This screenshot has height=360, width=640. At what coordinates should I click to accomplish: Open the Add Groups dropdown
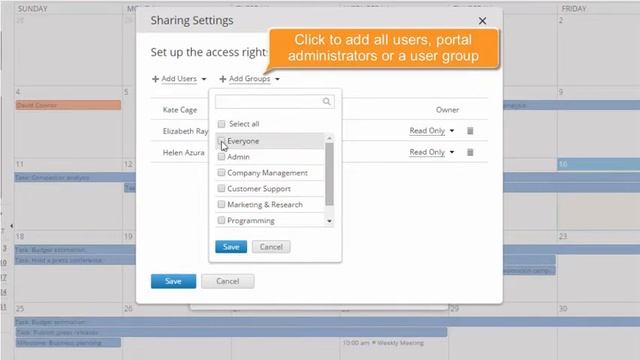coord(249,79)
